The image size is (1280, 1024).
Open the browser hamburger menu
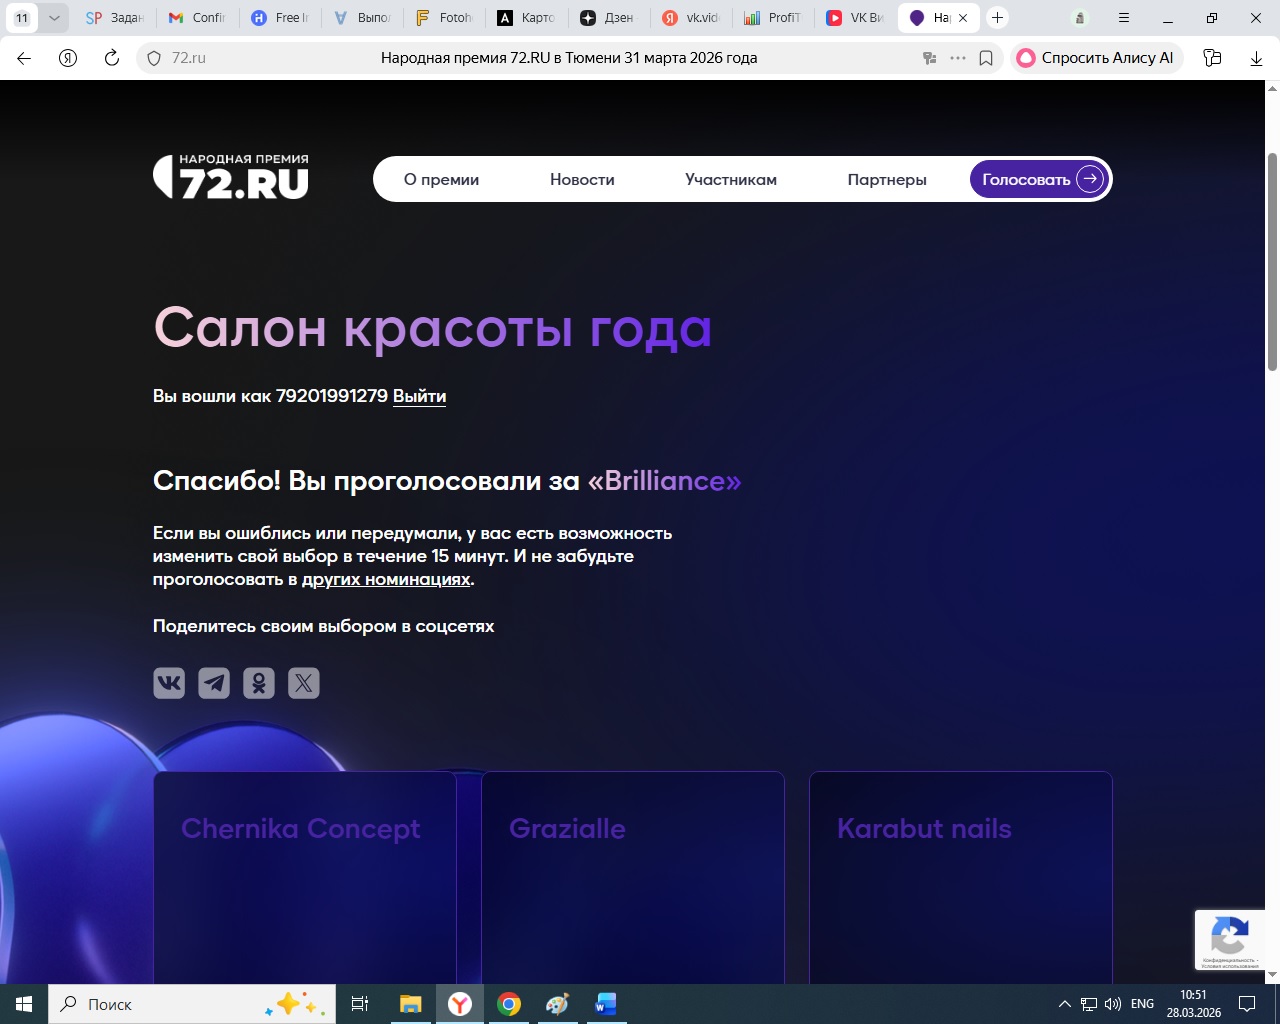1124,18
